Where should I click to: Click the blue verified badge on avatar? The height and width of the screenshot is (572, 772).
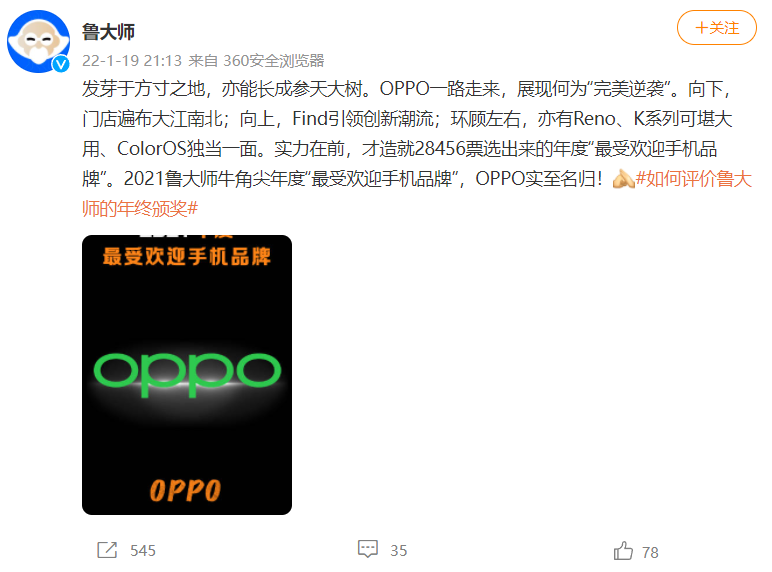coord(61,64)
